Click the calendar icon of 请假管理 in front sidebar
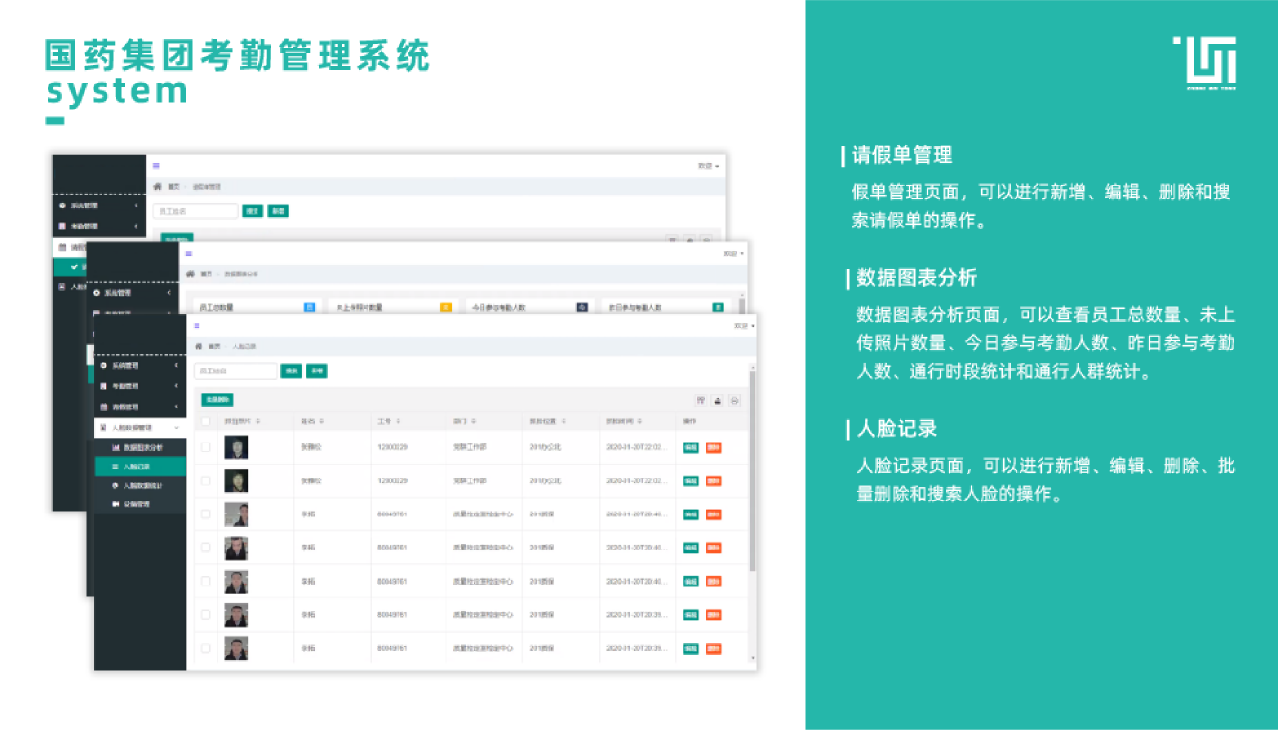 103,407
